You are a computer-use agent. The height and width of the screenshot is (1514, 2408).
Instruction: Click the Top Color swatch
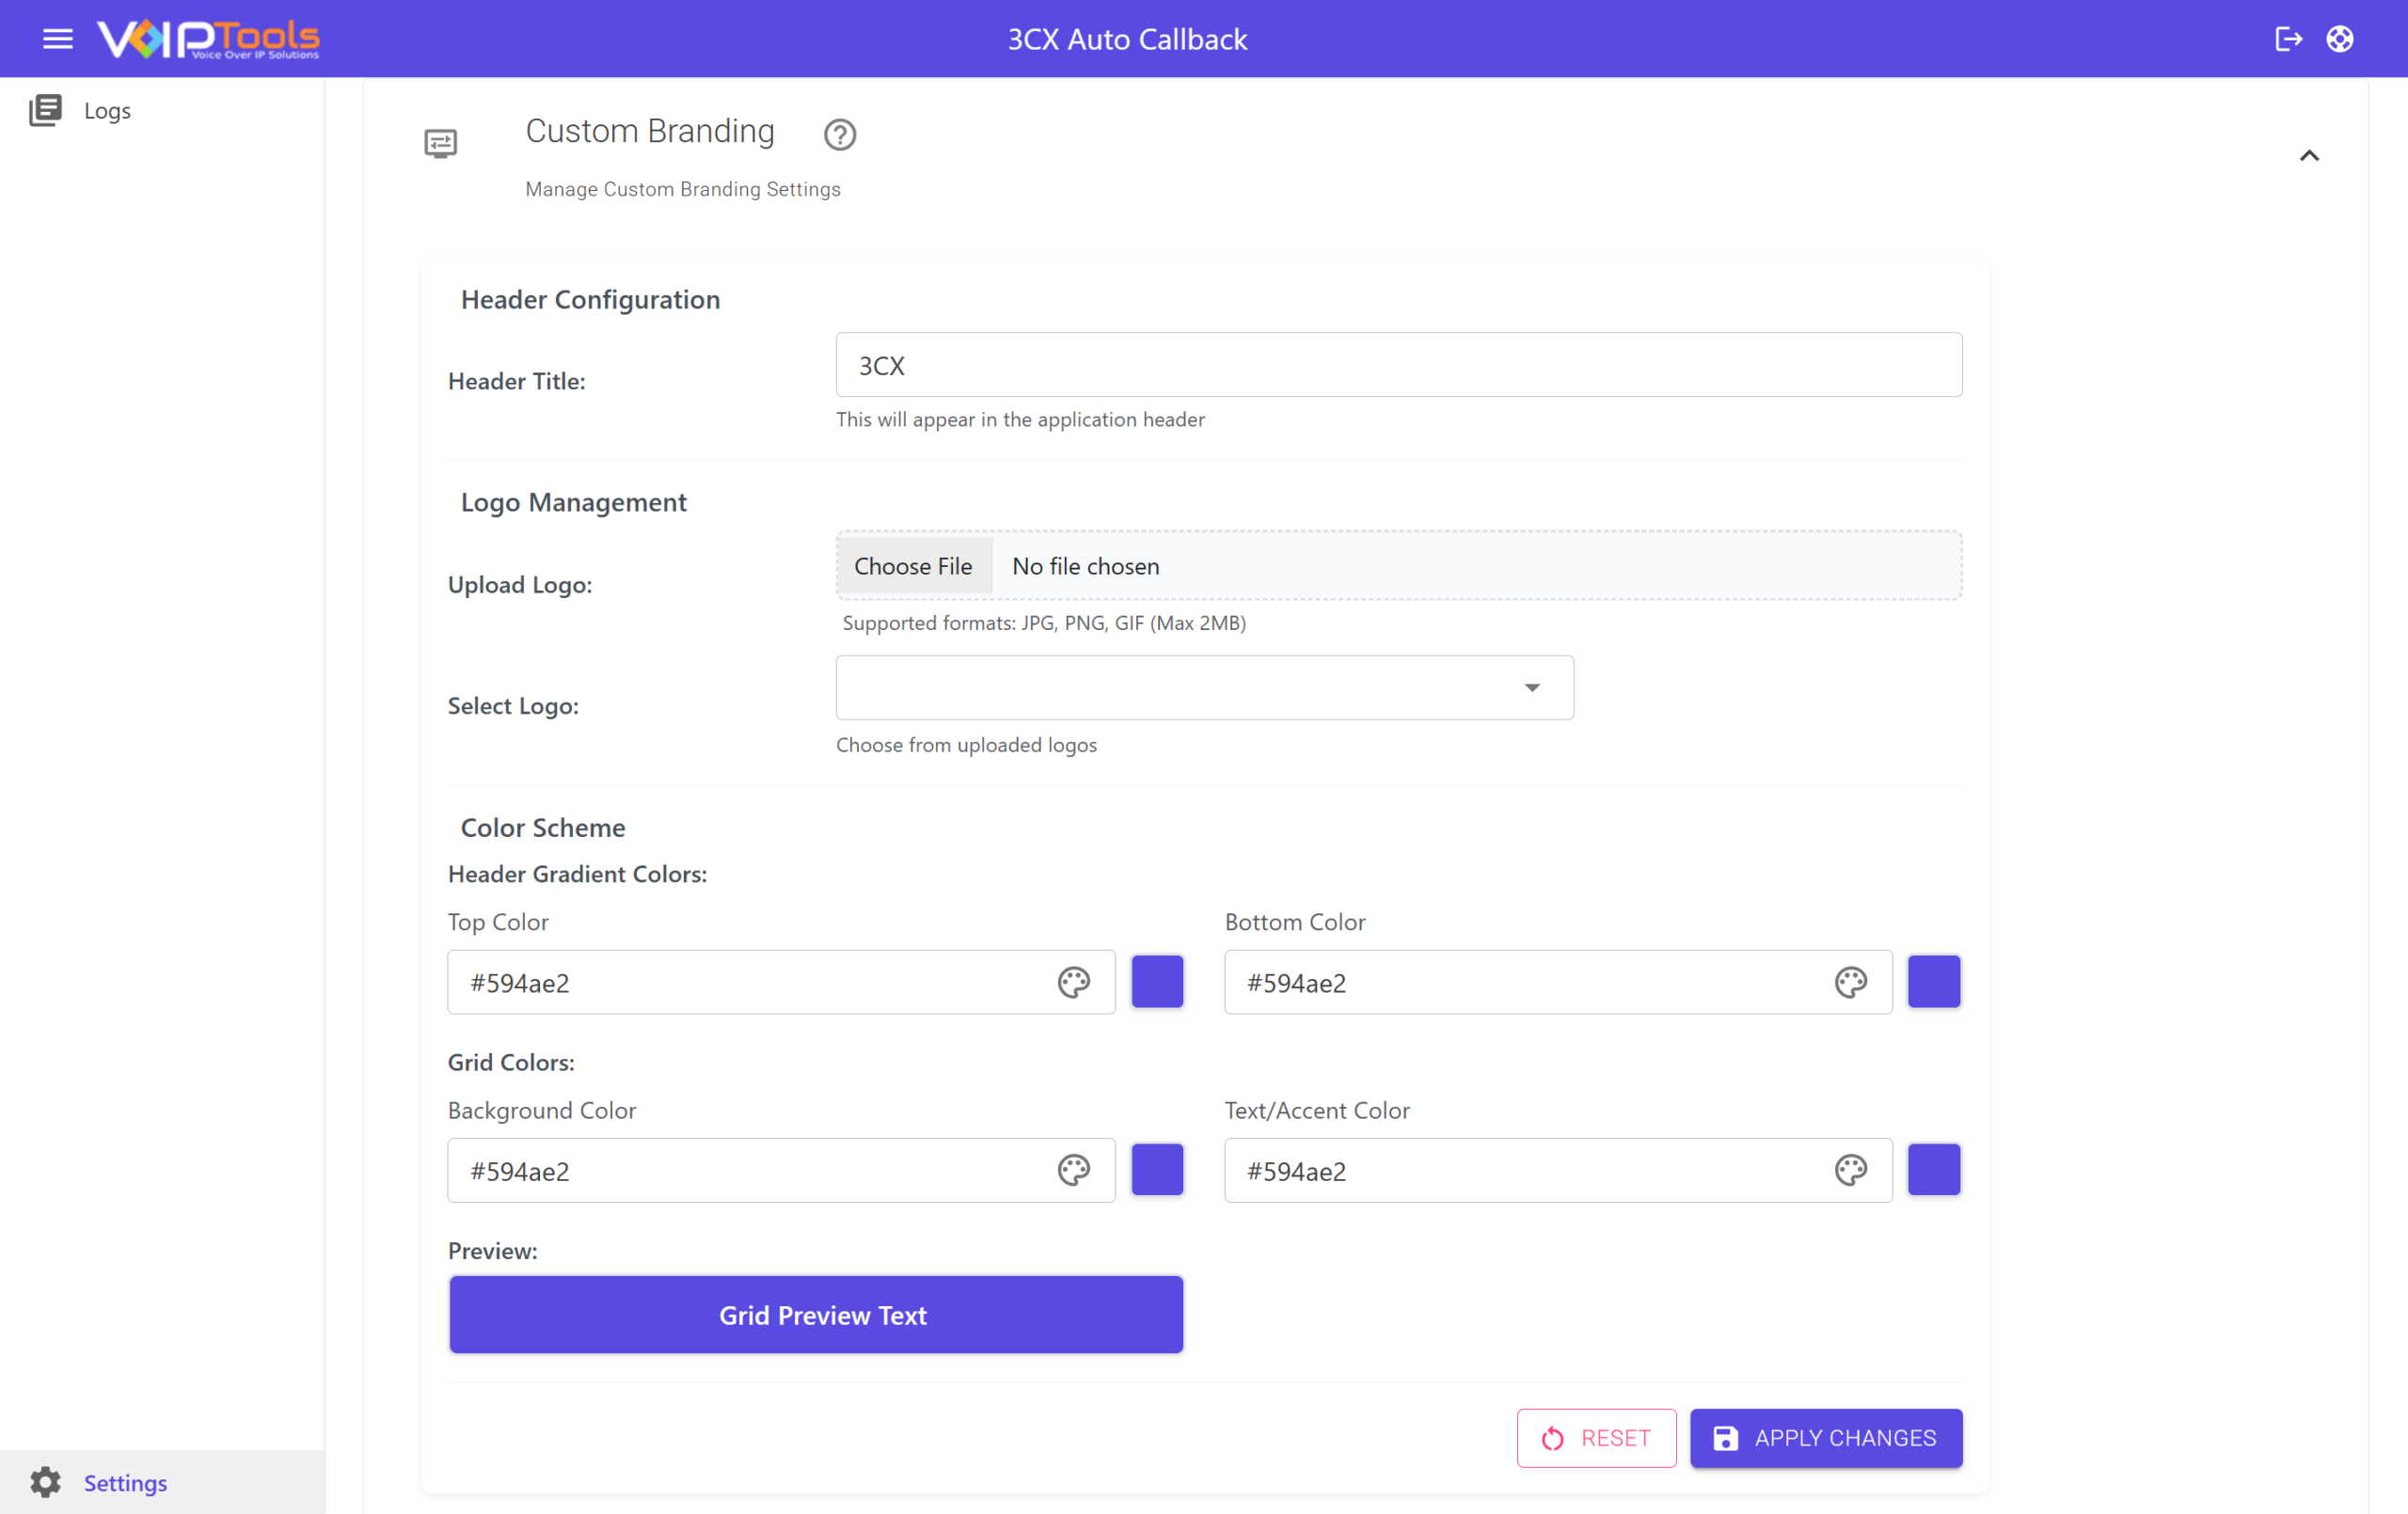(x=1157, y=982)
